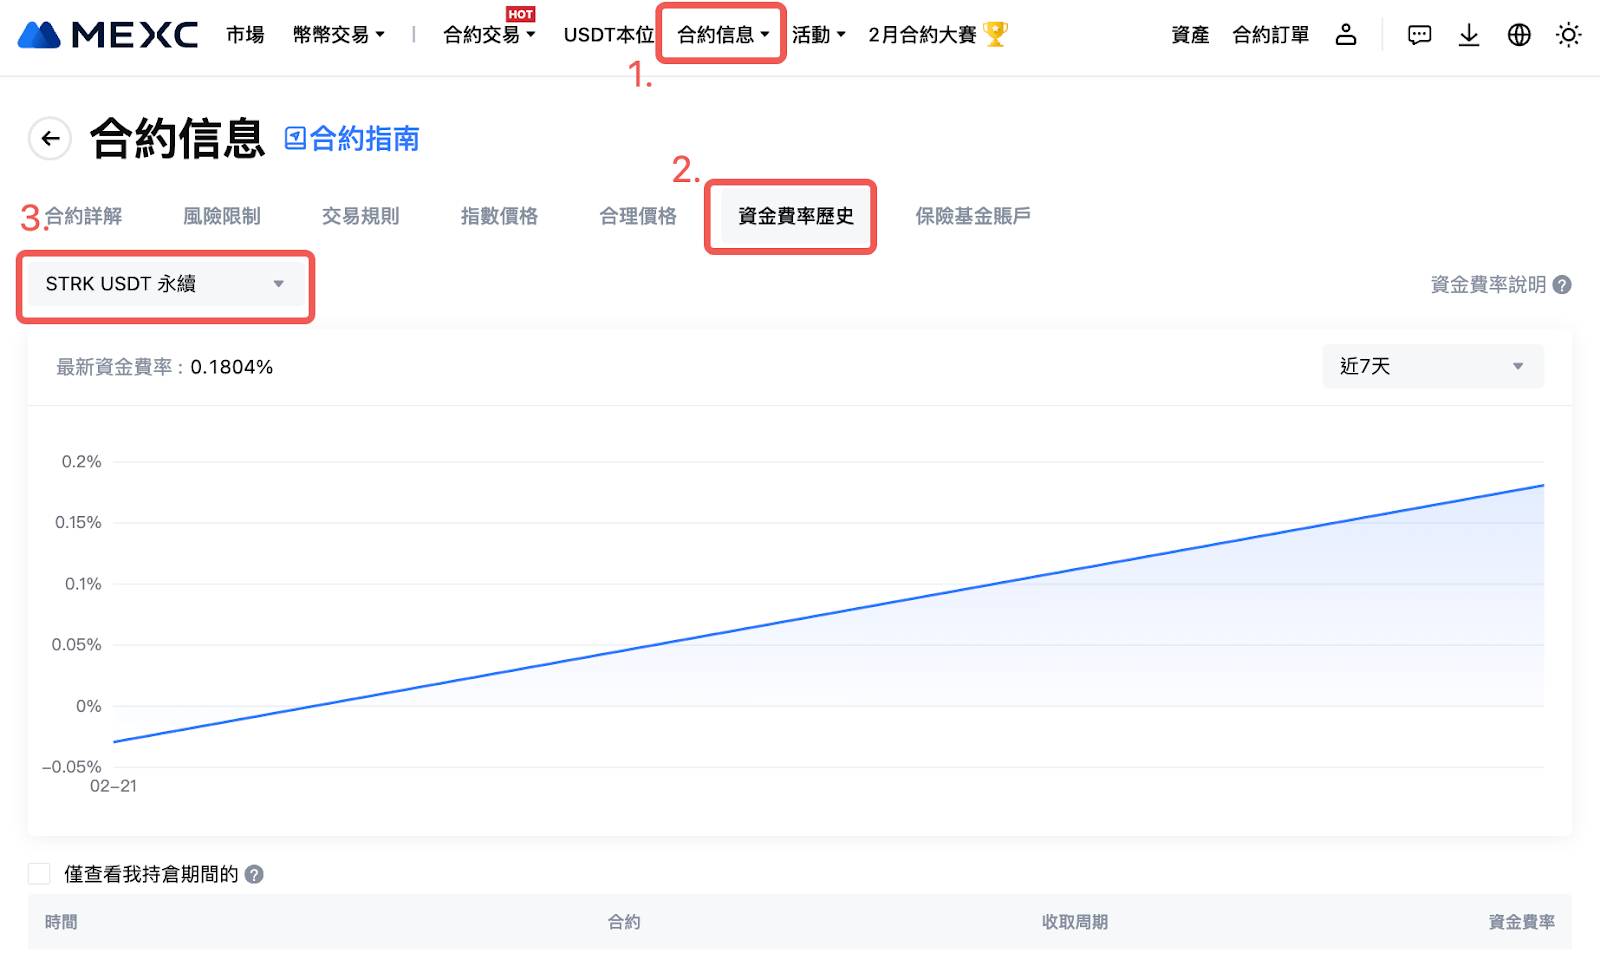
Task: Open the 幣幣交易 menu
Action: [338, 35]
